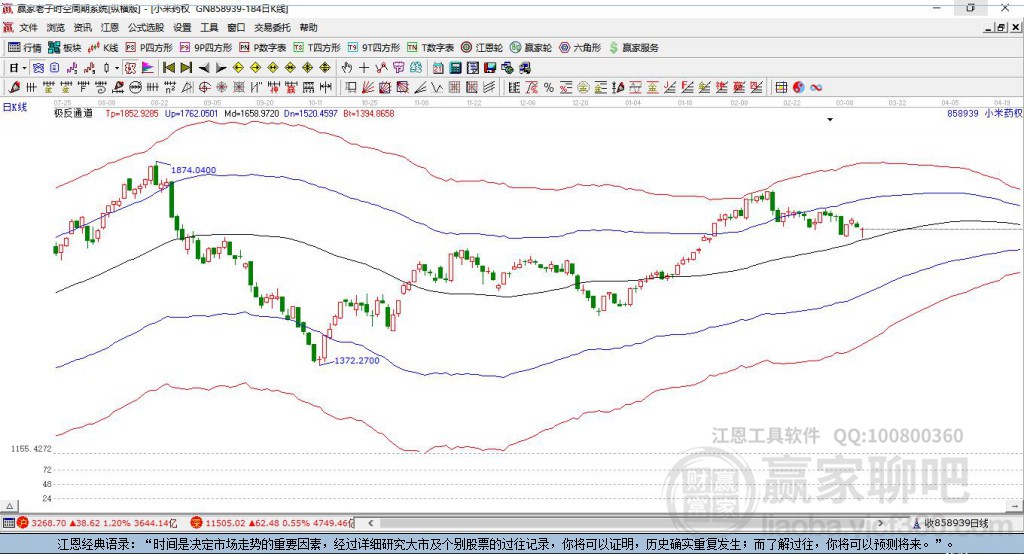Viewport: 1024px width, 554px height.
Task: Click the infinity loop icon
Action: (816, 88)
